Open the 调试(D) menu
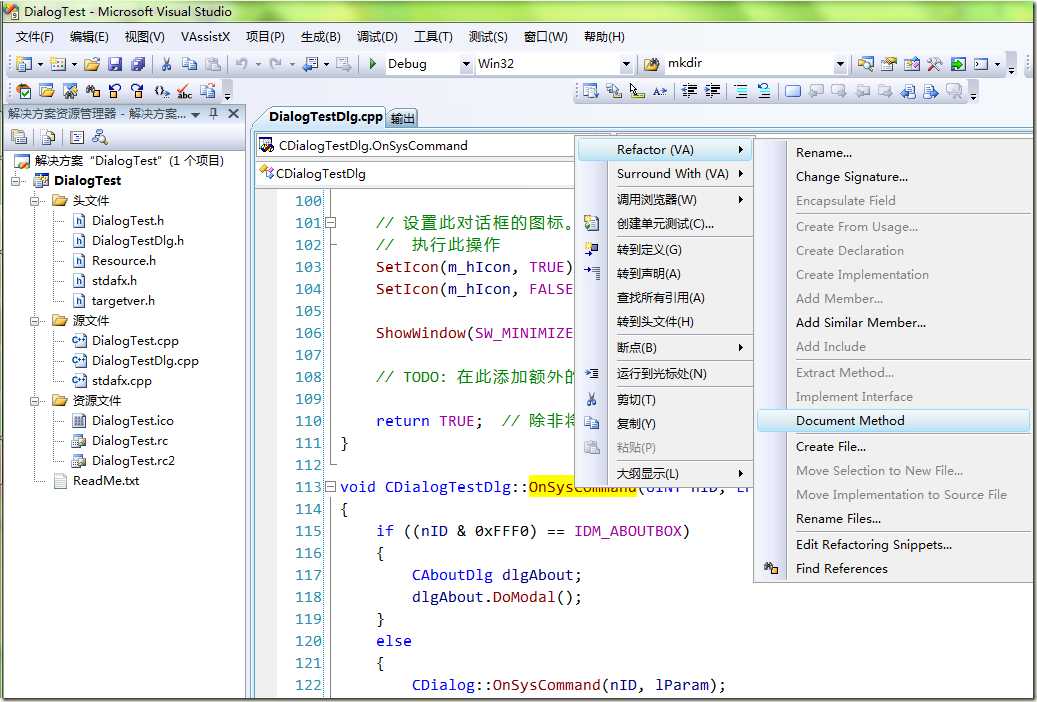The image size is (1037, 702). [377, 37]
